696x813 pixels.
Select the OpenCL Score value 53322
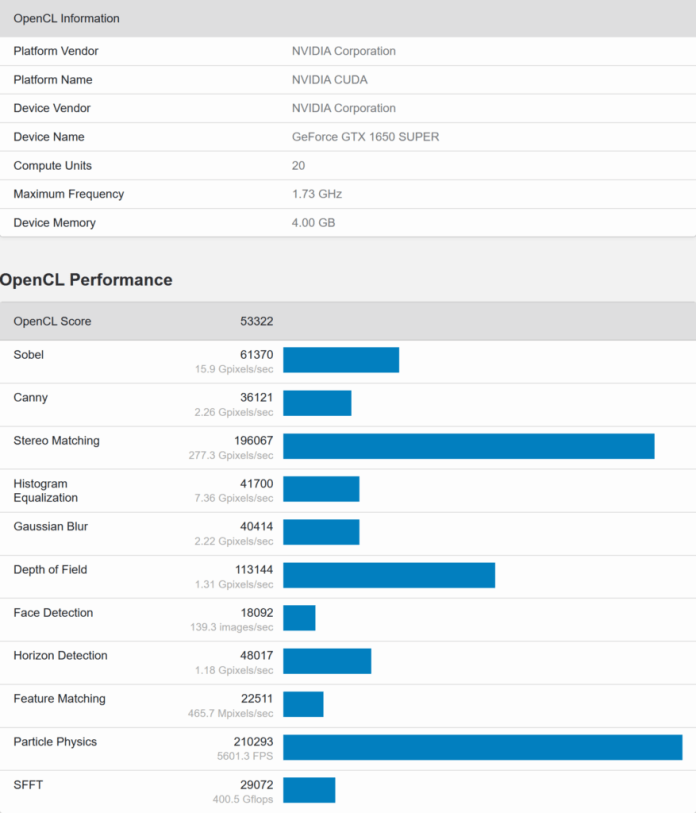point(256,321)
